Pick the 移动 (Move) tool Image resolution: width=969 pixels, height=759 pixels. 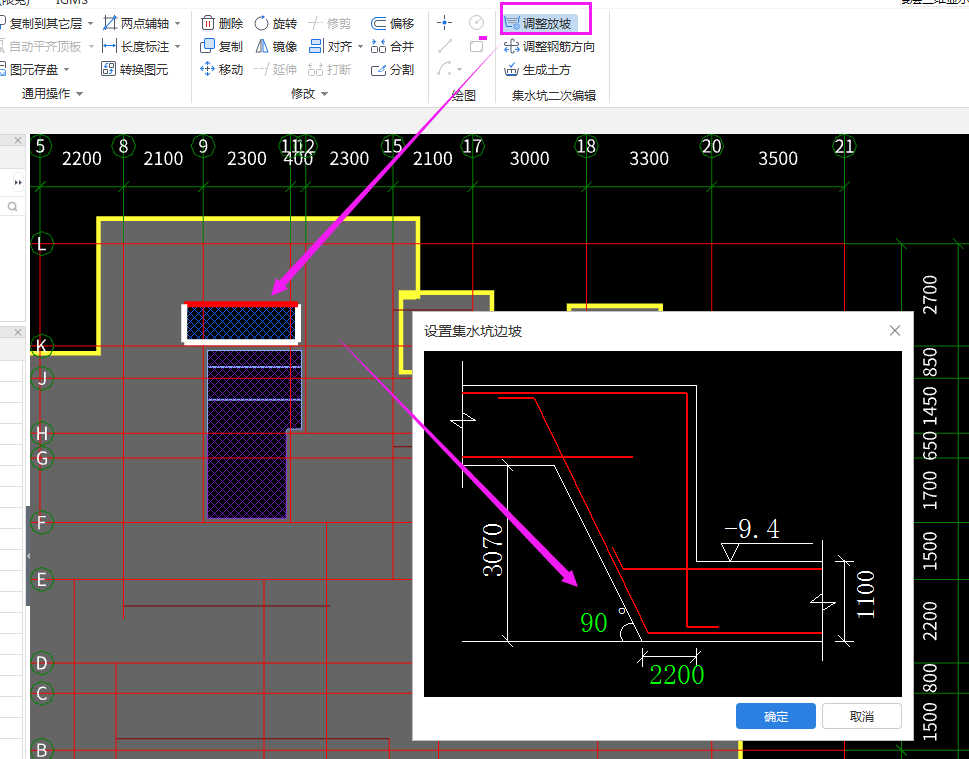[222, 69]
